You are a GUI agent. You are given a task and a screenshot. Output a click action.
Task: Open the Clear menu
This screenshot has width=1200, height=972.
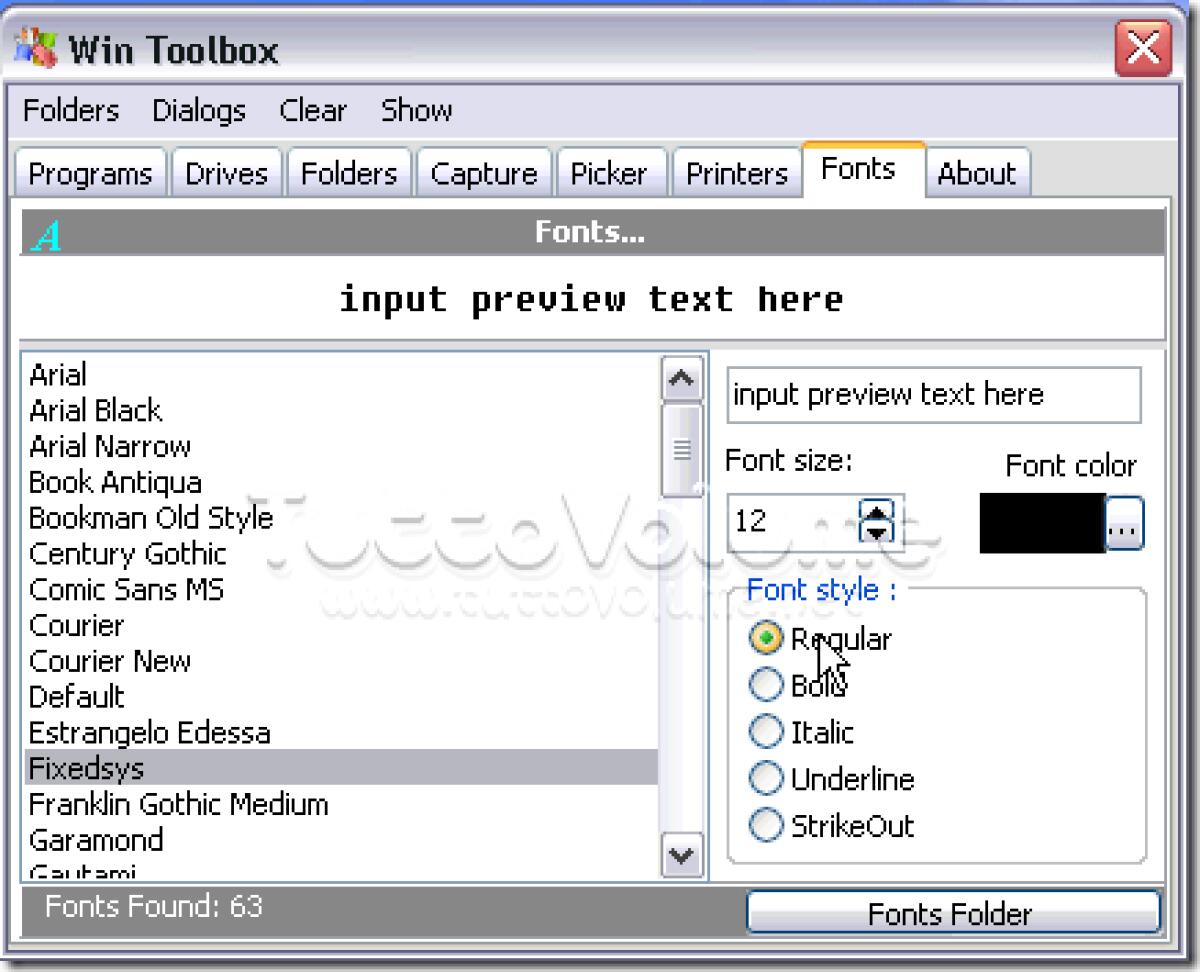click(313, 110)
